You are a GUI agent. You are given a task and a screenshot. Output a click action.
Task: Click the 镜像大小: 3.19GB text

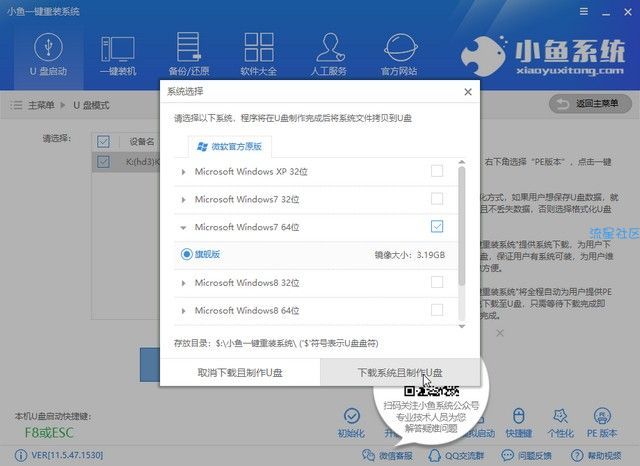410,255
